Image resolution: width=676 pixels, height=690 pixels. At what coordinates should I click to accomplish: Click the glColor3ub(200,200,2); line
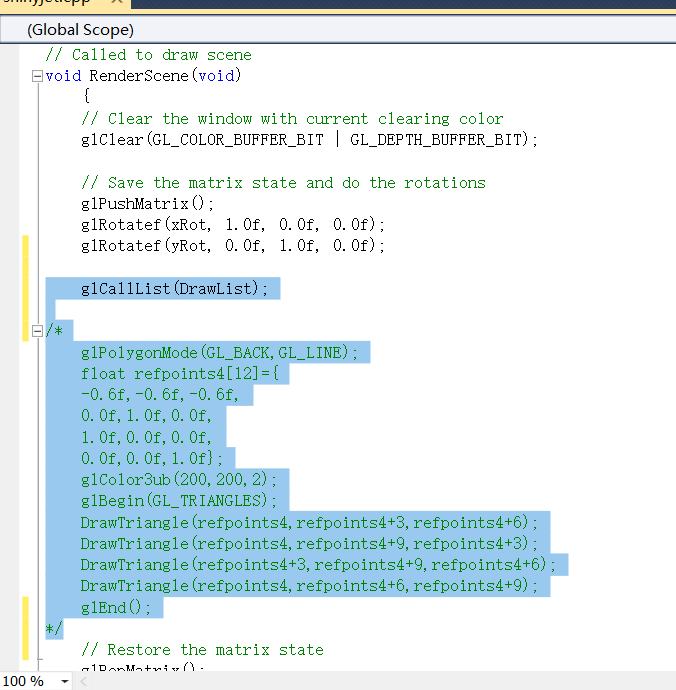[x=179, y=480]
